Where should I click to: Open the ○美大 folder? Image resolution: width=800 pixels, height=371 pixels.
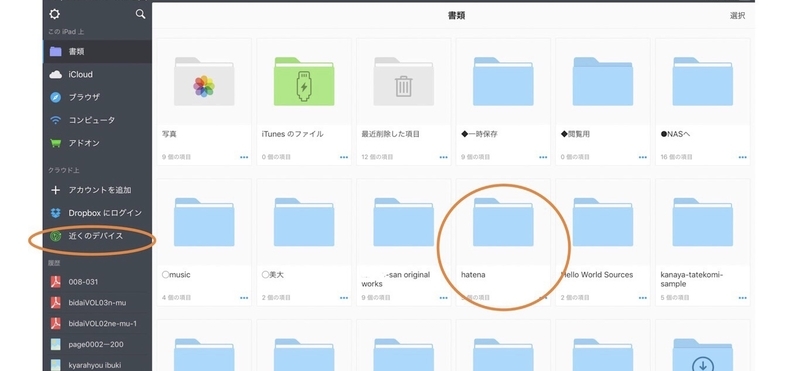pos(304,242)
